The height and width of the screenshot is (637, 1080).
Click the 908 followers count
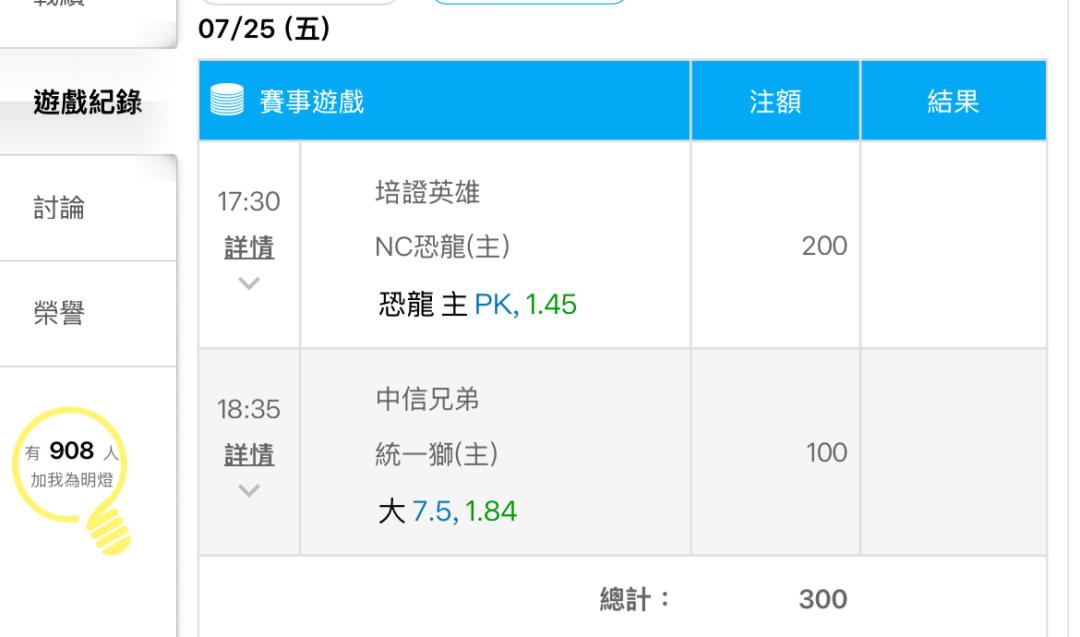[72, 450]
